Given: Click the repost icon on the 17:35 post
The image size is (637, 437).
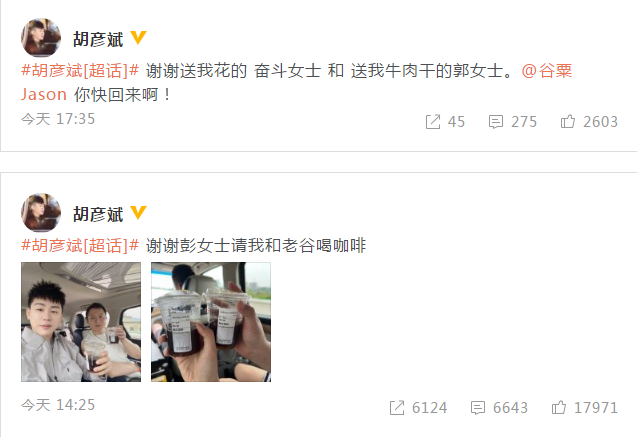Looking at the screenshot, I should pyautogui.click(x=433, y=122).
